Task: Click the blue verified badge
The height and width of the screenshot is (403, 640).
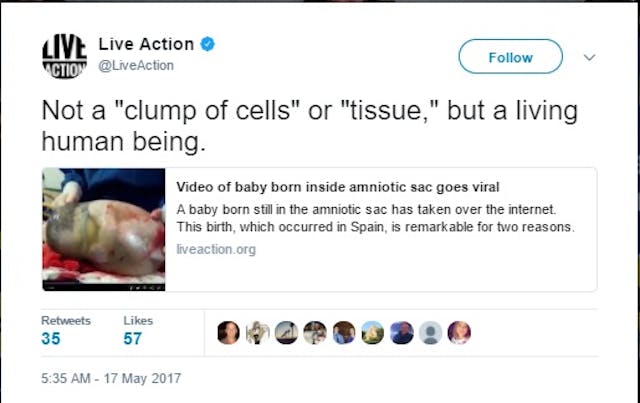Action: (209, 45)
